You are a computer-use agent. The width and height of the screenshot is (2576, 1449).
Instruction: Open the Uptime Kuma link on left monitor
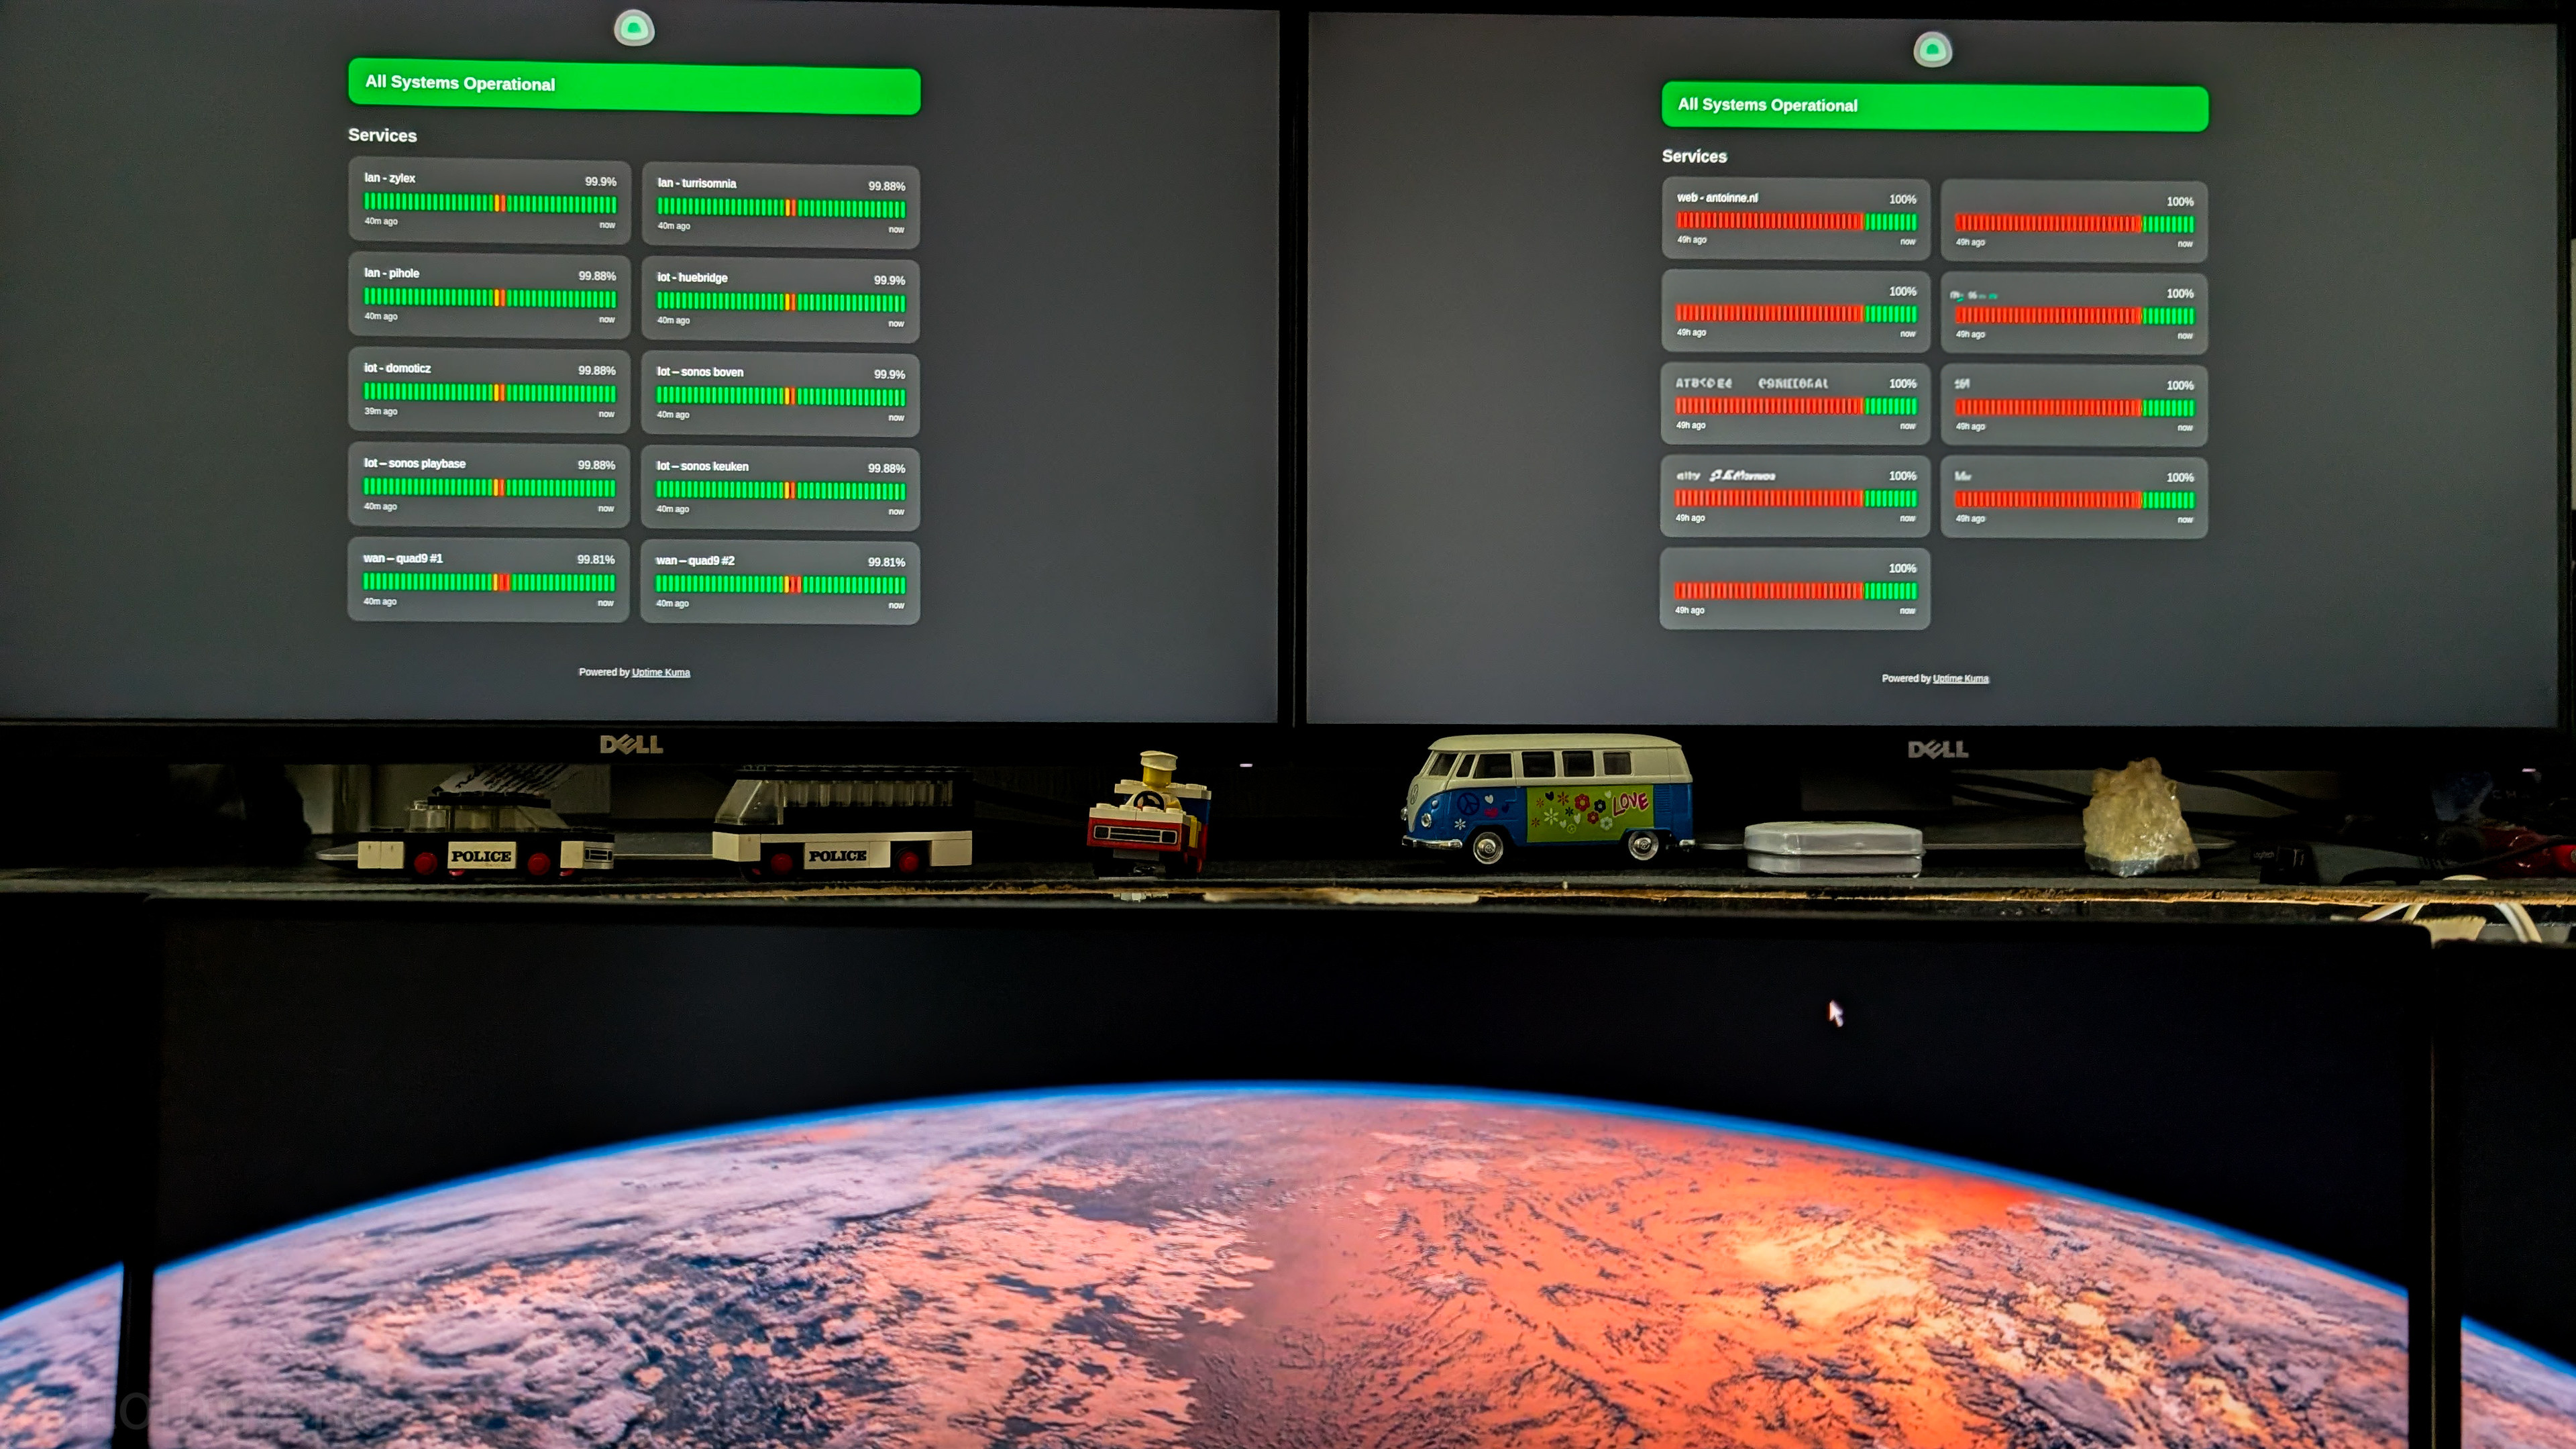point(660,672)
